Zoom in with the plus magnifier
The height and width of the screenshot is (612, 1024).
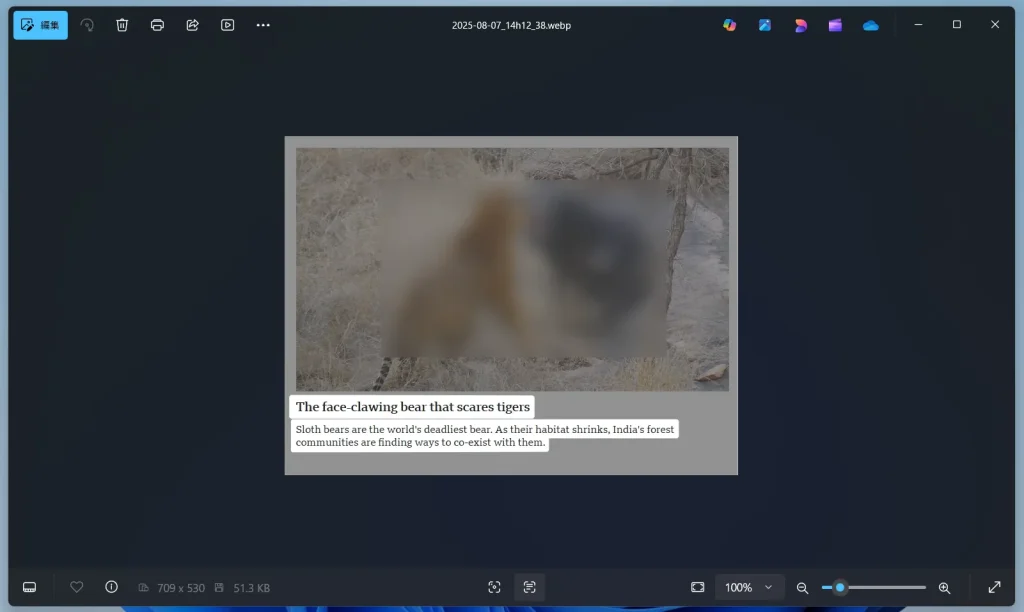point(944,588)
